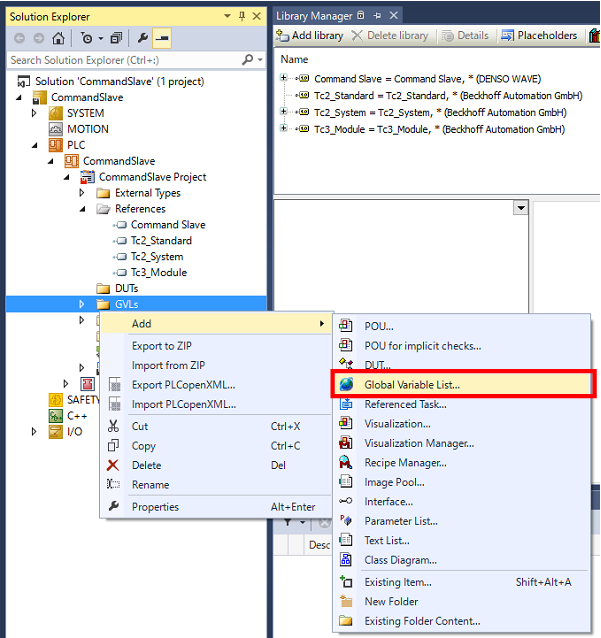Expand the Tc2_Standard library entry

[284, 95]
